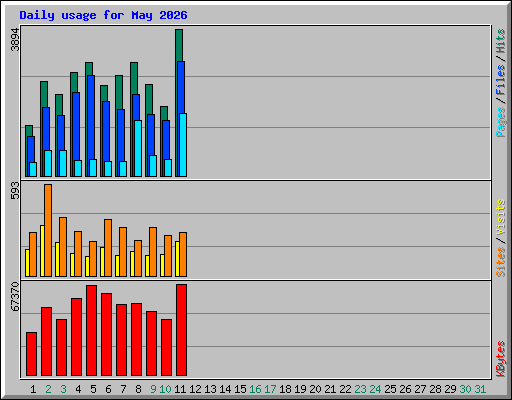Click the red KBytes bar for day 11
This screenshot has width=512, height=400.
tap(181, 330)
